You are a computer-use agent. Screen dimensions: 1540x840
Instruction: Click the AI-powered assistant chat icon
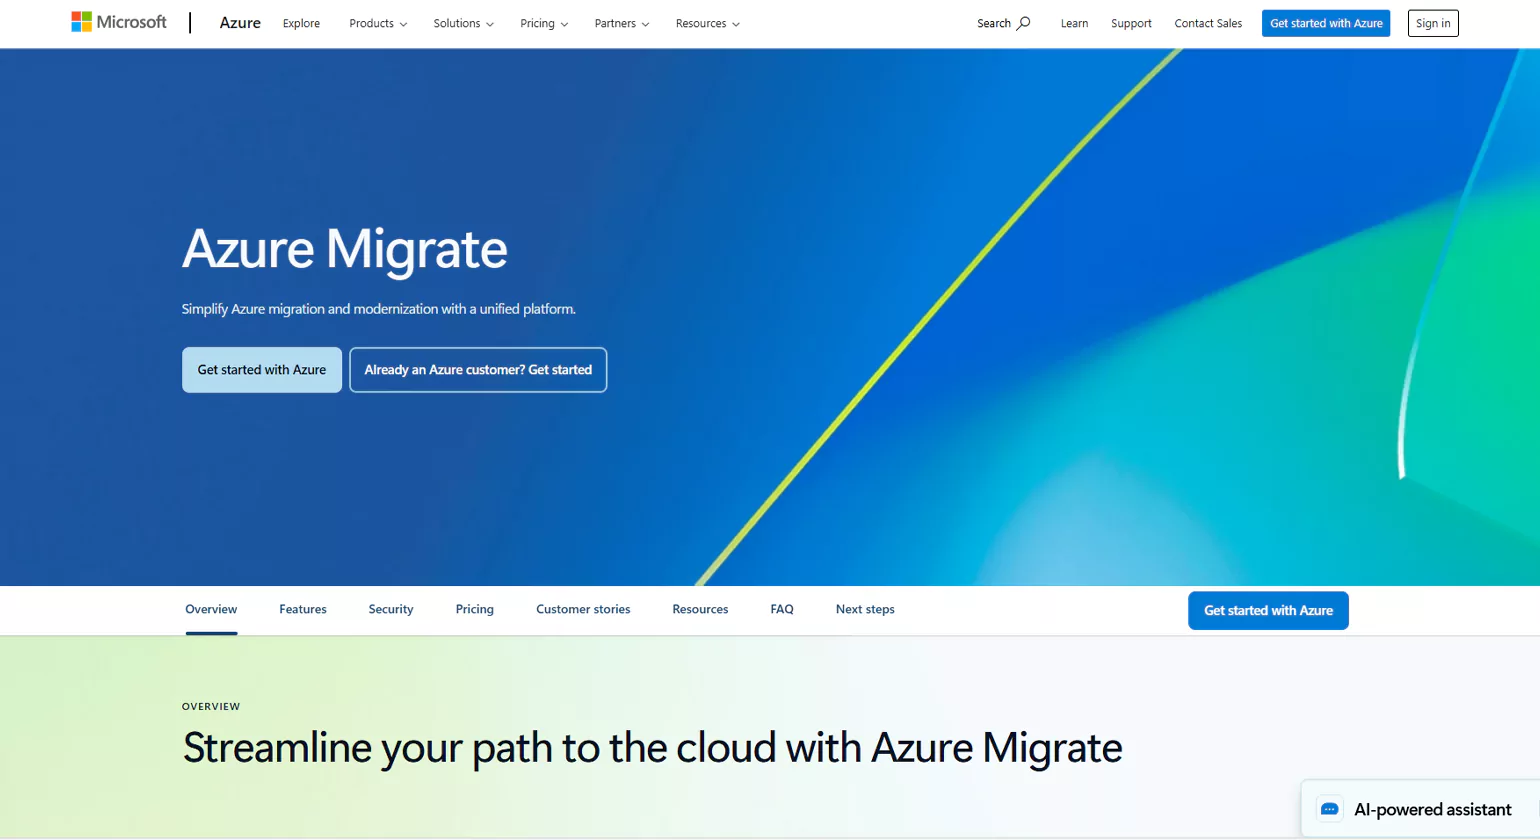click(1329, 809)
